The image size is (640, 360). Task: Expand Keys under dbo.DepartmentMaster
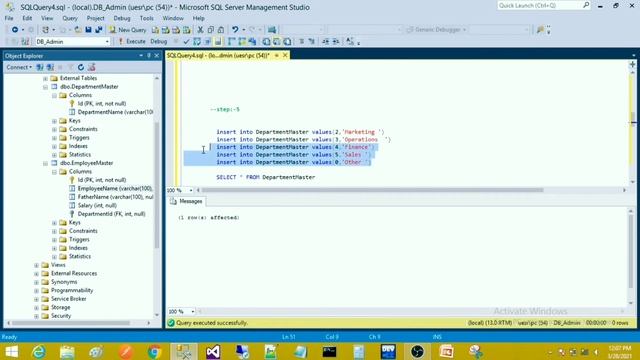click(x=54, y=121)
